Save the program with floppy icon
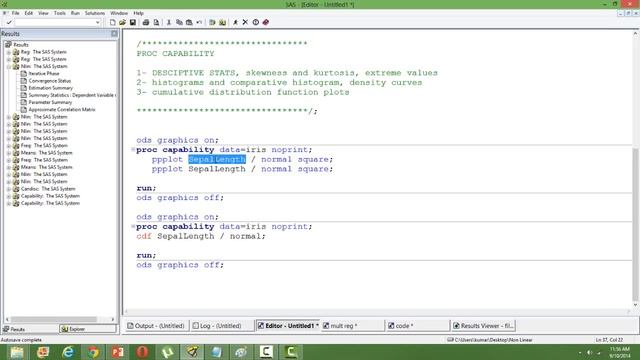 click(133, 22)
